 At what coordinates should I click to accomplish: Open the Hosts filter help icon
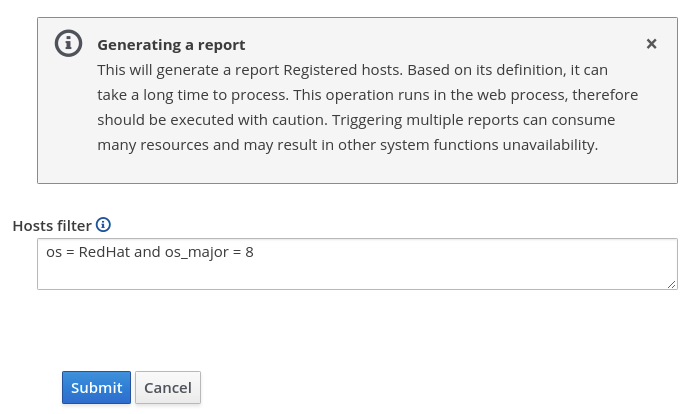click(x=103, y=225)
